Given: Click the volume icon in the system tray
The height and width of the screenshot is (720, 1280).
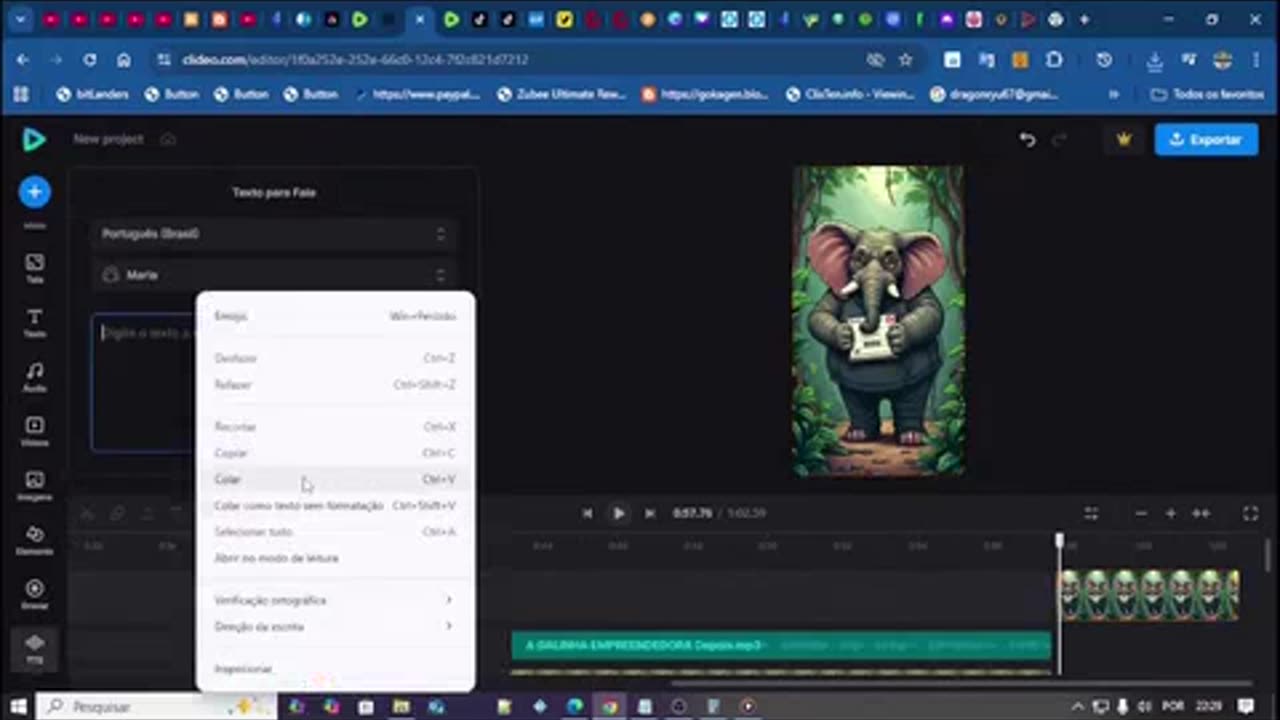Looking at the screenshot, I should pos(1143,707).
